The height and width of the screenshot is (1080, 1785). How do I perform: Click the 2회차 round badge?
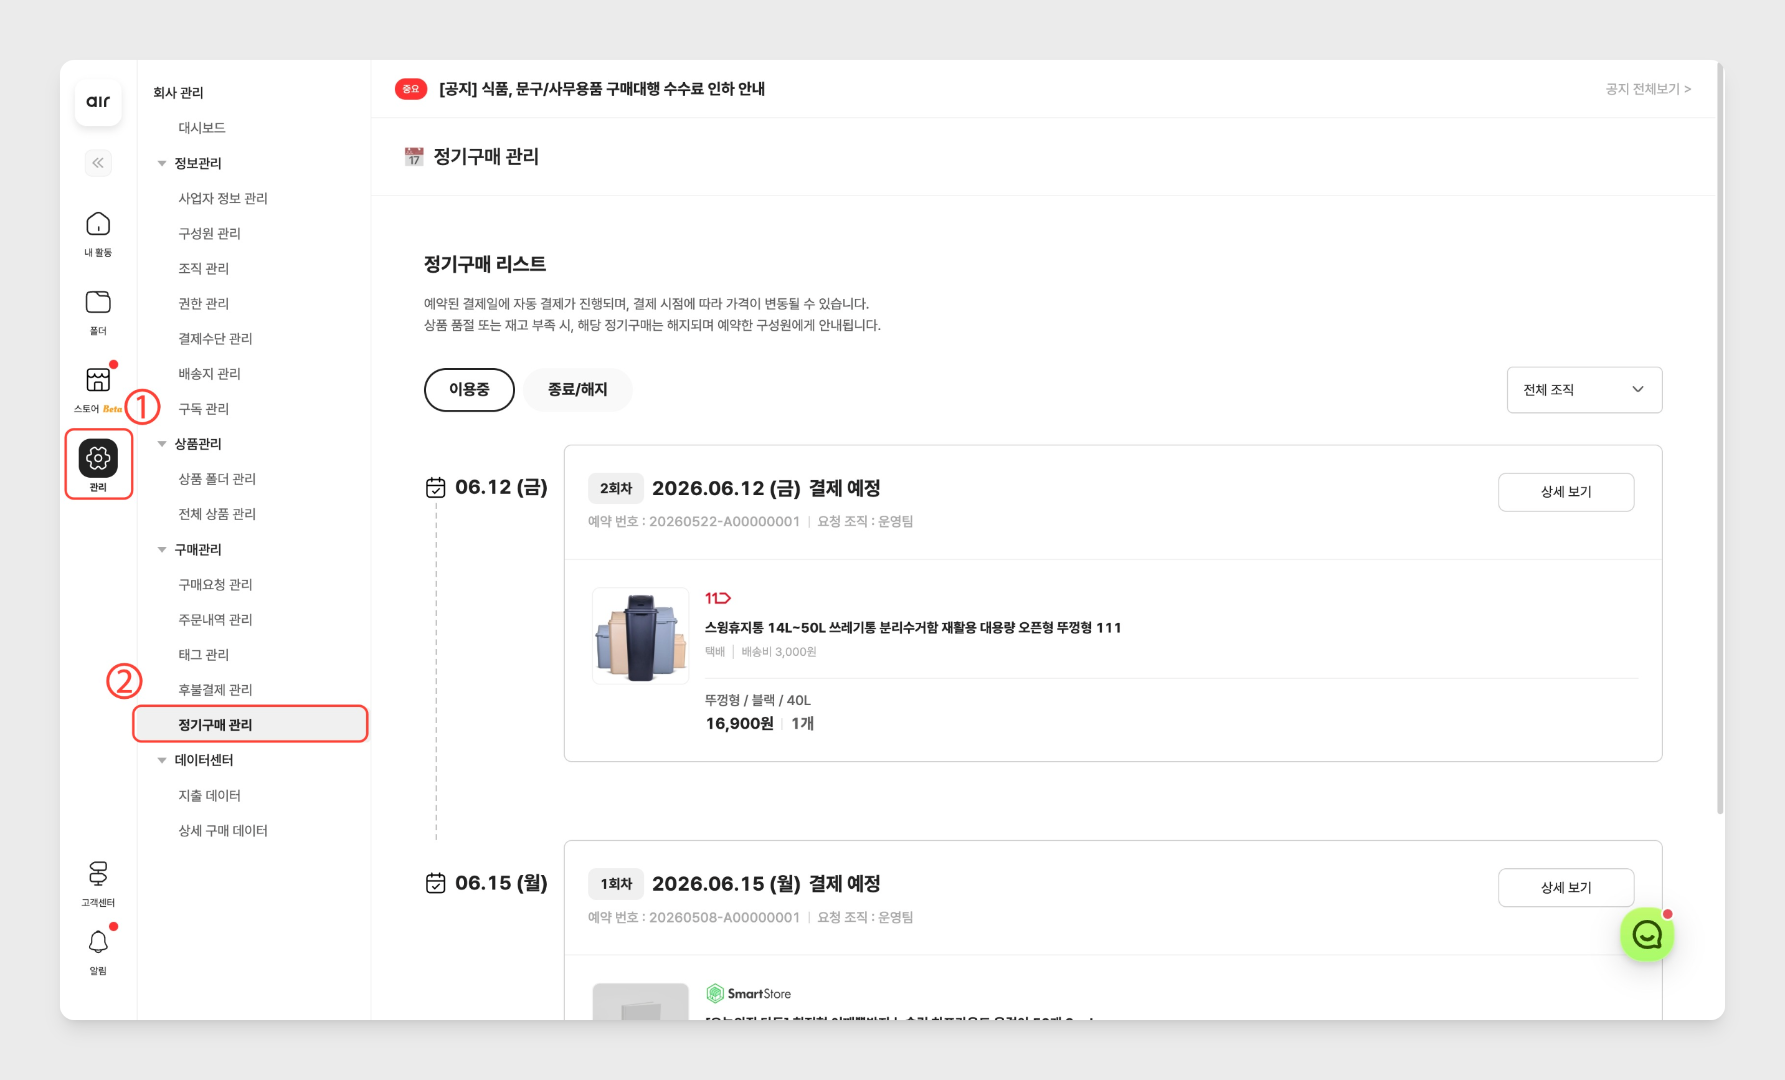(x=616, y=488)
